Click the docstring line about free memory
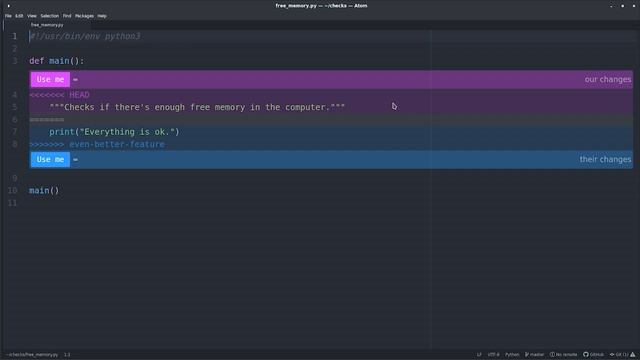Image resolution: width=640 pixels, height=360 pixels. (x=197, y=107)
